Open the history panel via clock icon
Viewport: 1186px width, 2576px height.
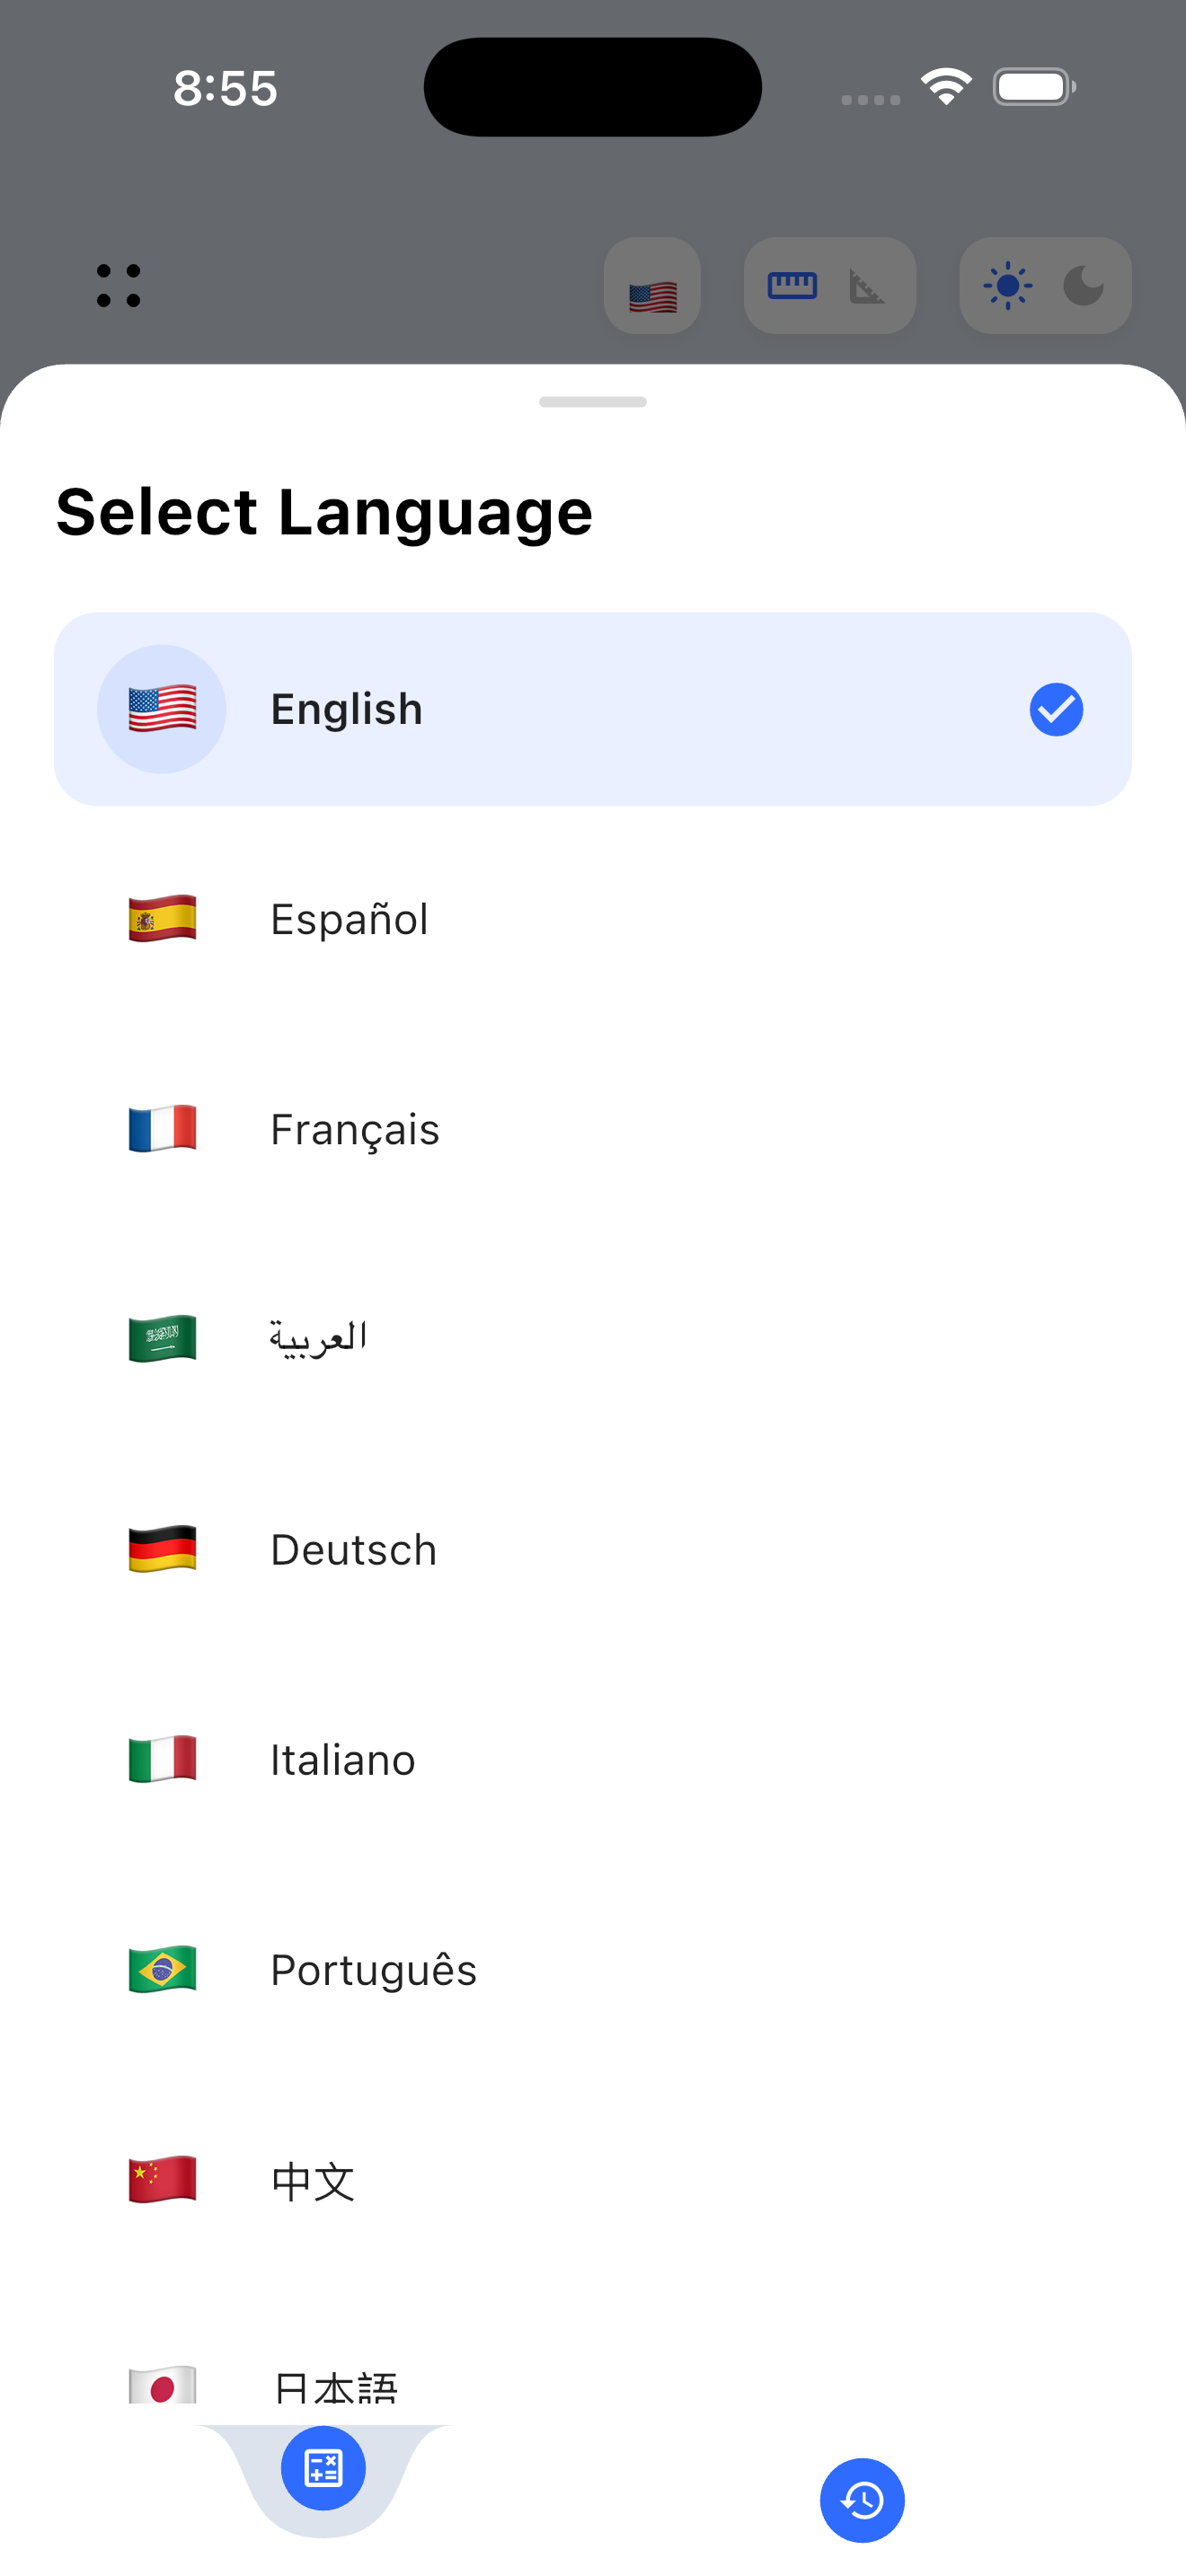tap(862, 2500)
